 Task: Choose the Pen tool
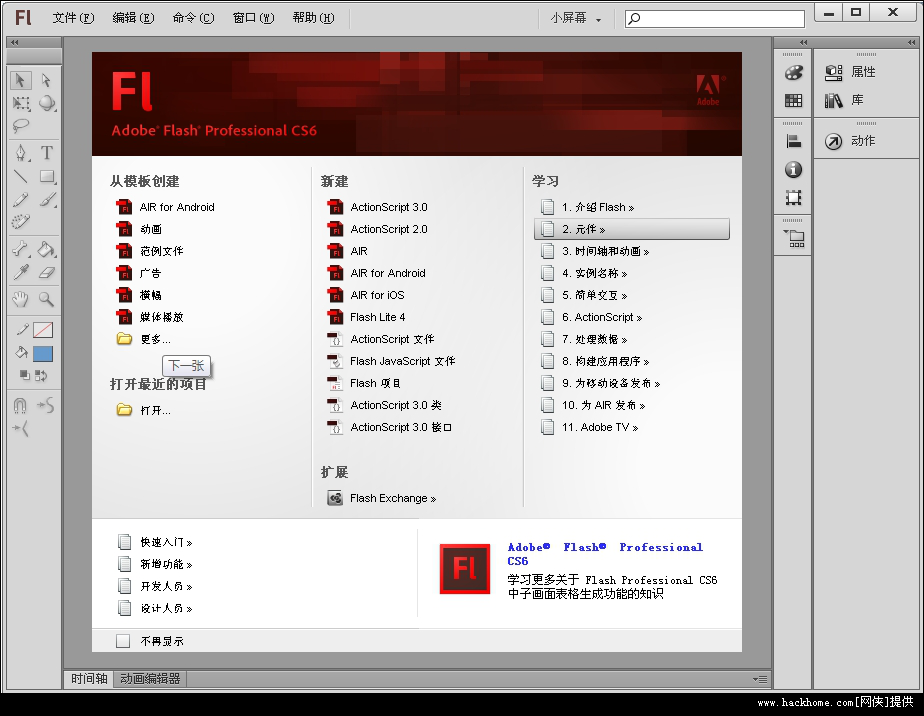click(21, 153)
